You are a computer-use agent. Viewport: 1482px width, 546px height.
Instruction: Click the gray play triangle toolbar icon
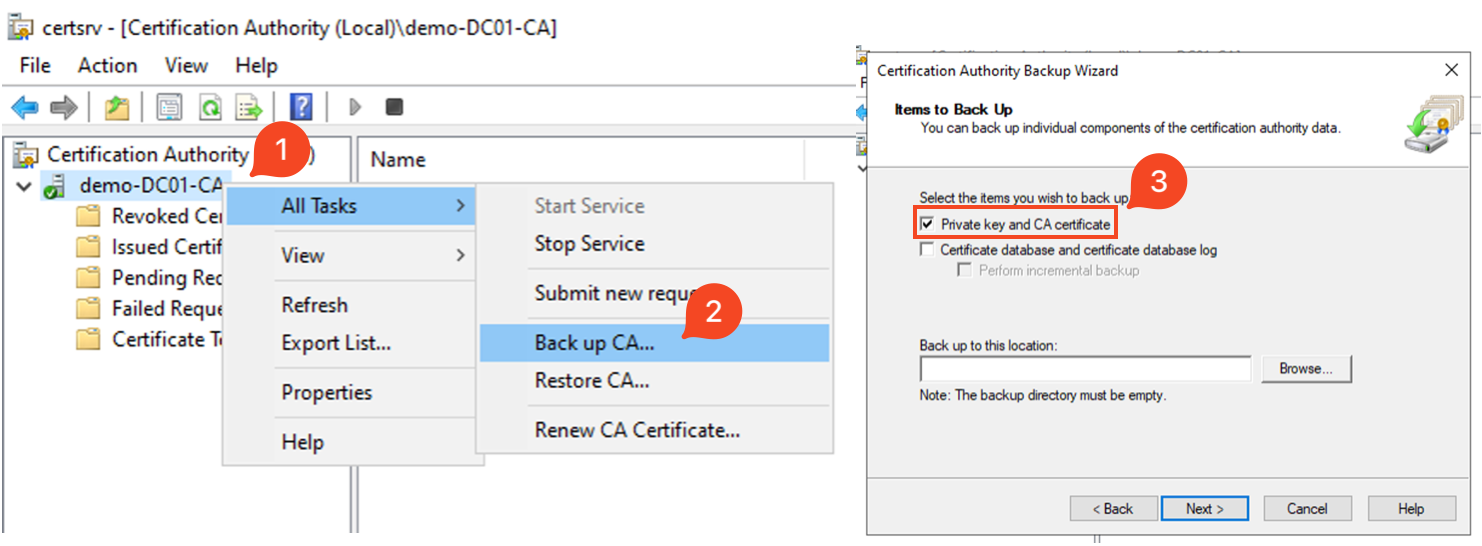coord(354,107)
